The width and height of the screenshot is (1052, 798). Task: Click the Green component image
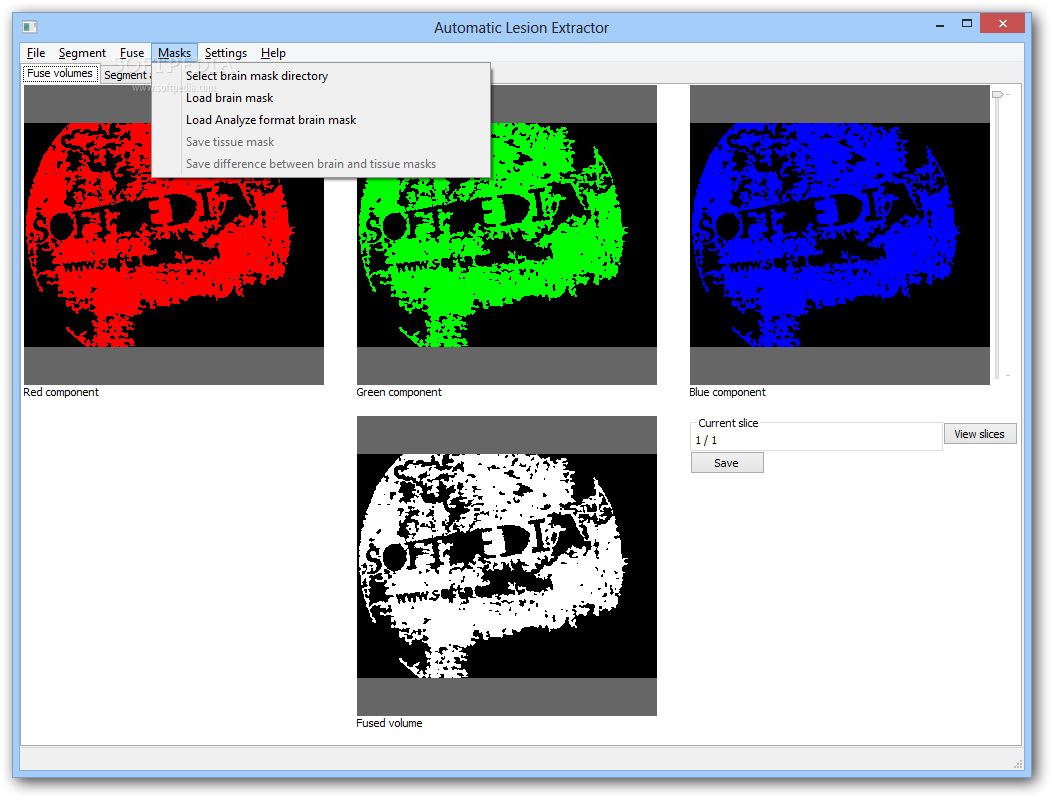(x=507, y=235)
